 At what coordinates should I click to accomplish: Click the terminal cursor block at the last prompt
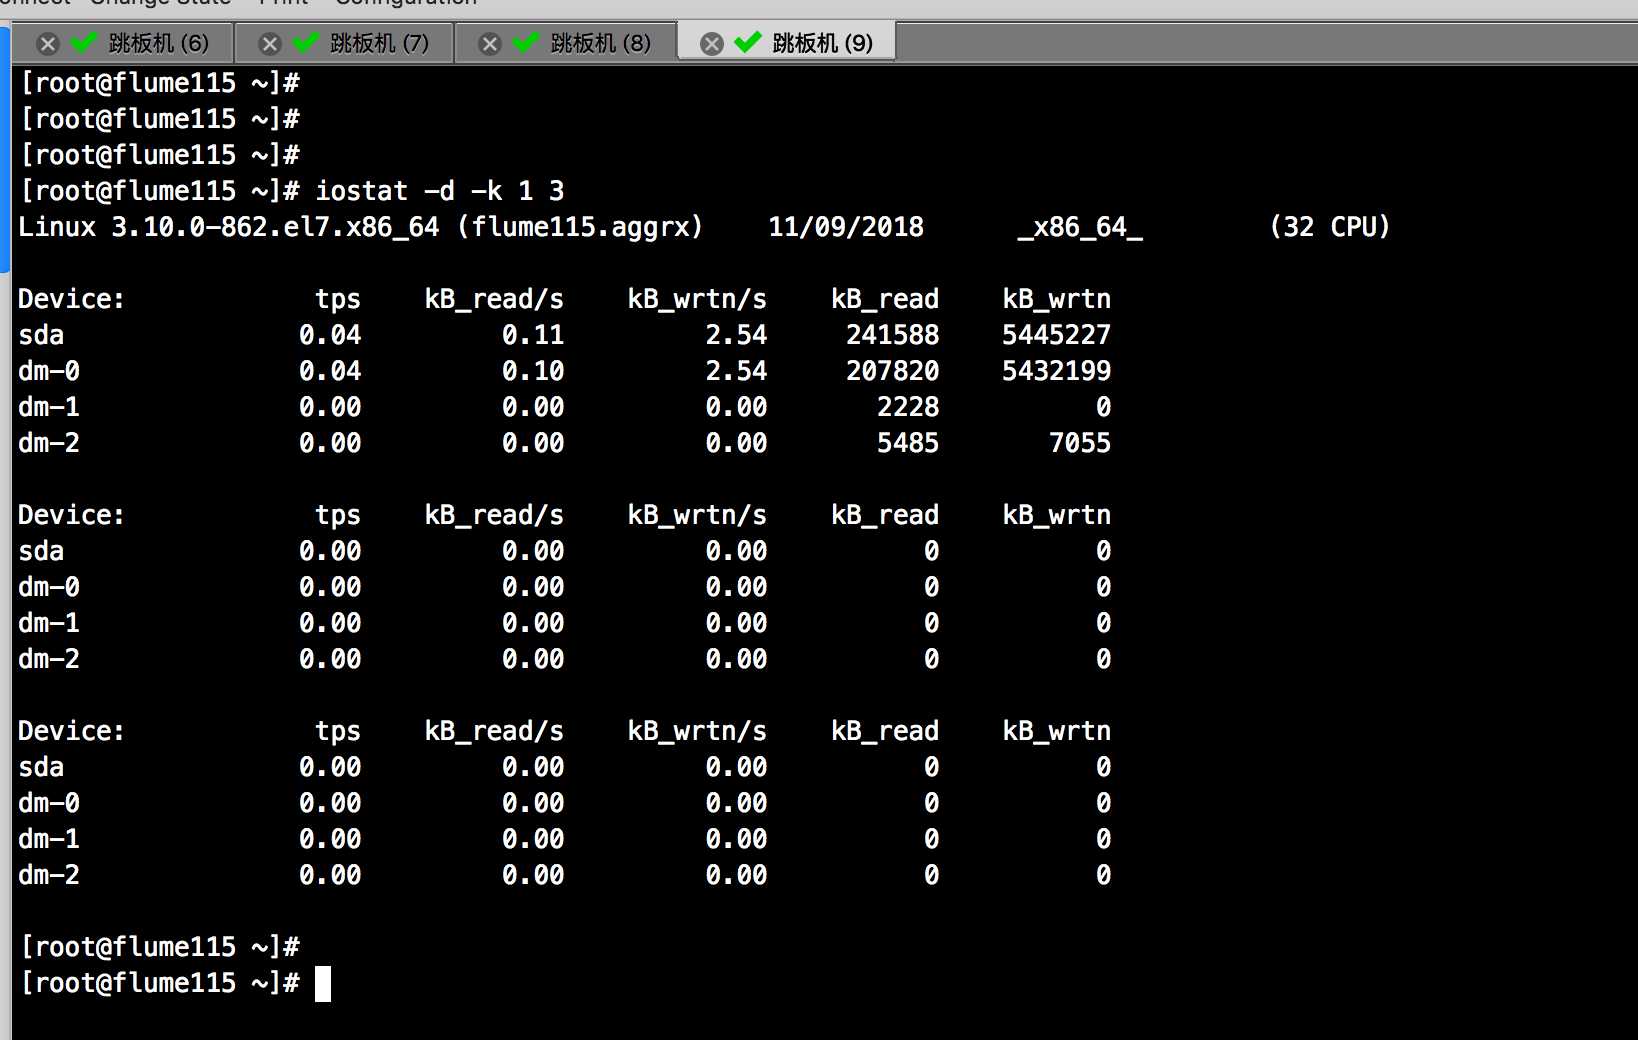pos(323,984)
